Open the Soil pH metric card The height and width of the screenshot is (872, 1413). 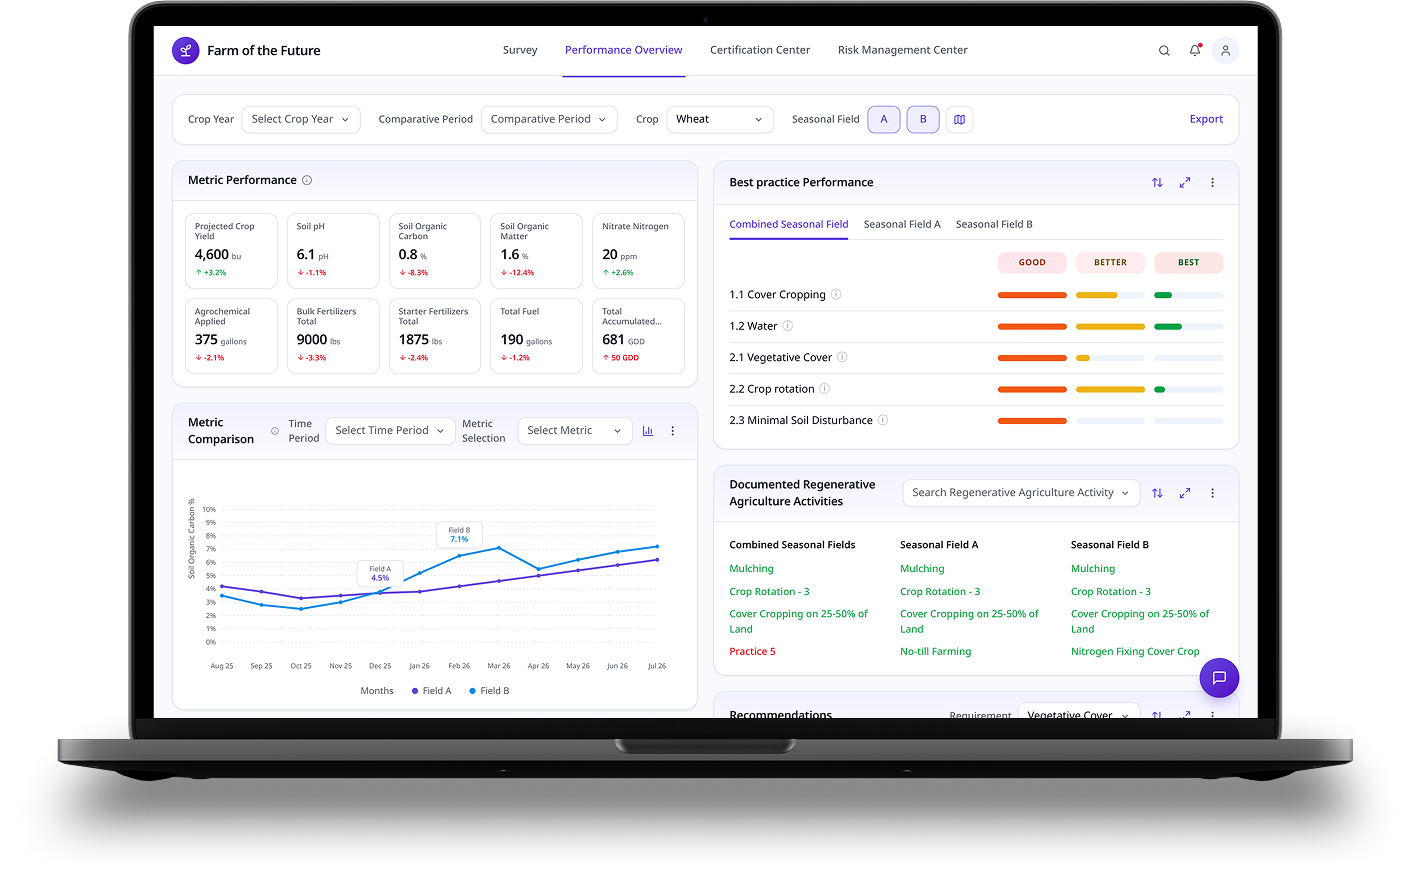click(x=333, y=251)
